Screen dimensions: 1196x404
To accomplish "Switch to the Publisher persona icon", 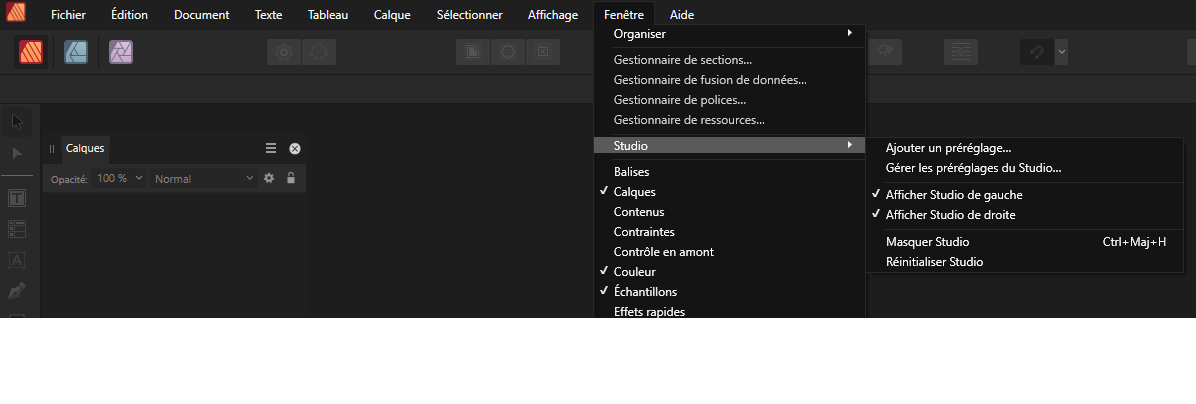I will pyautogui.click(x=31, y=52).
